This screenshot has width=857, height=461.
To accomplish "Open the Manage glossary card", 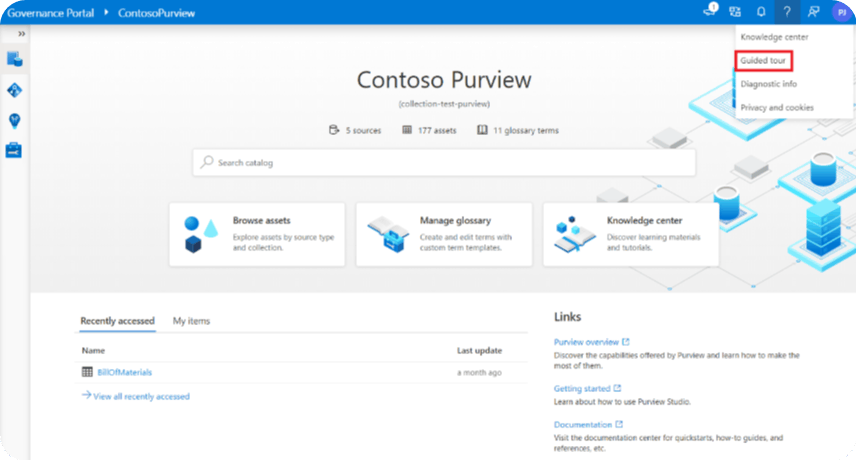I will tap(444, 235).
